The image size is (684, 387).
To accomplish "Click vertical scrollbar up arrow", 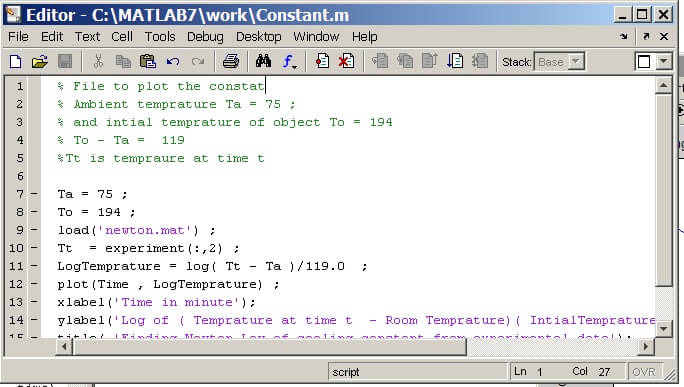I will coord(663,86).
